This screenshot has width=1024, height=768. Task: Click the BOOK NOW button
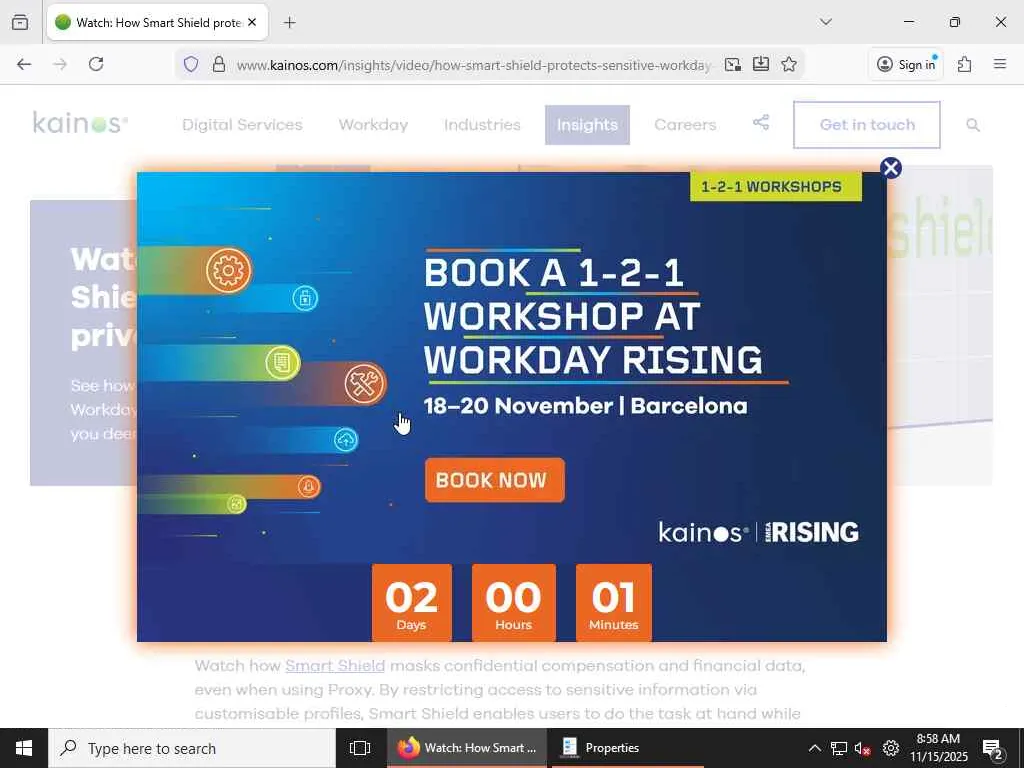click(494, 480)
